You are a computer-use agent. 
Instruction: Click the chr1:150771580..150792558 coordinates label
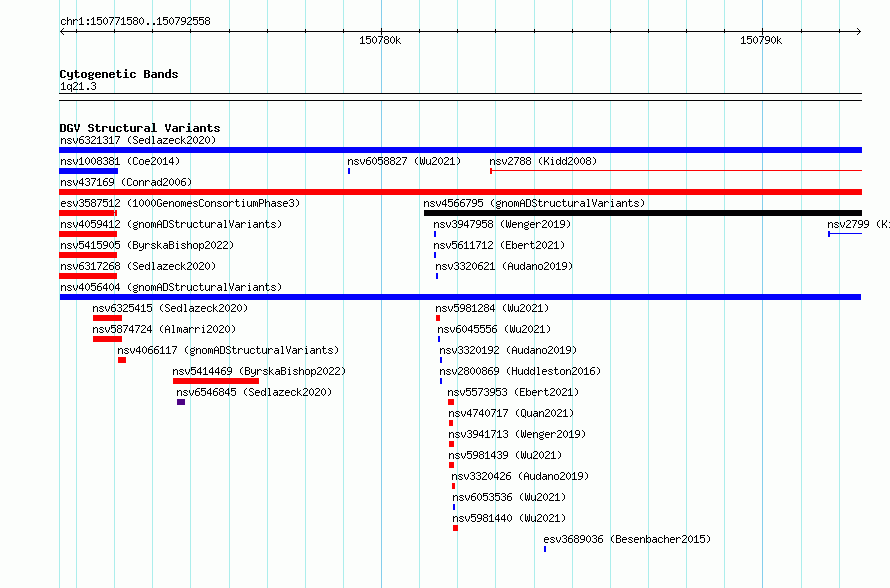point(135,21)
